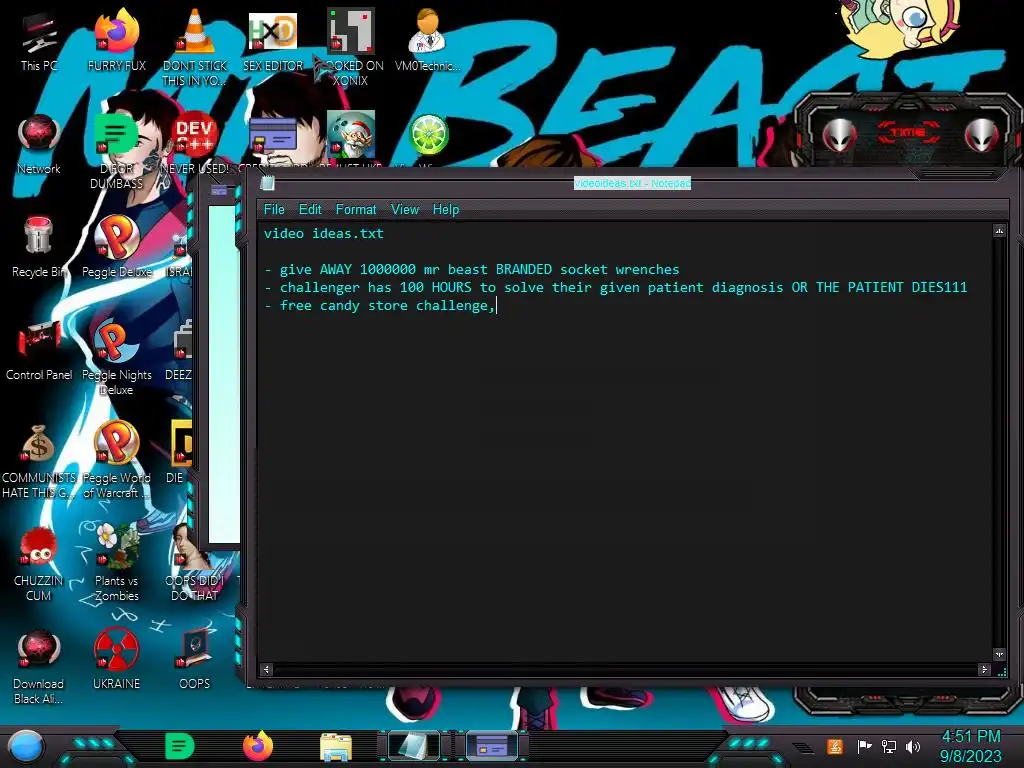Open the Notepad Help menu
Image resolution: width=1024 pixels, height=768 pixels.
(446, 210)
